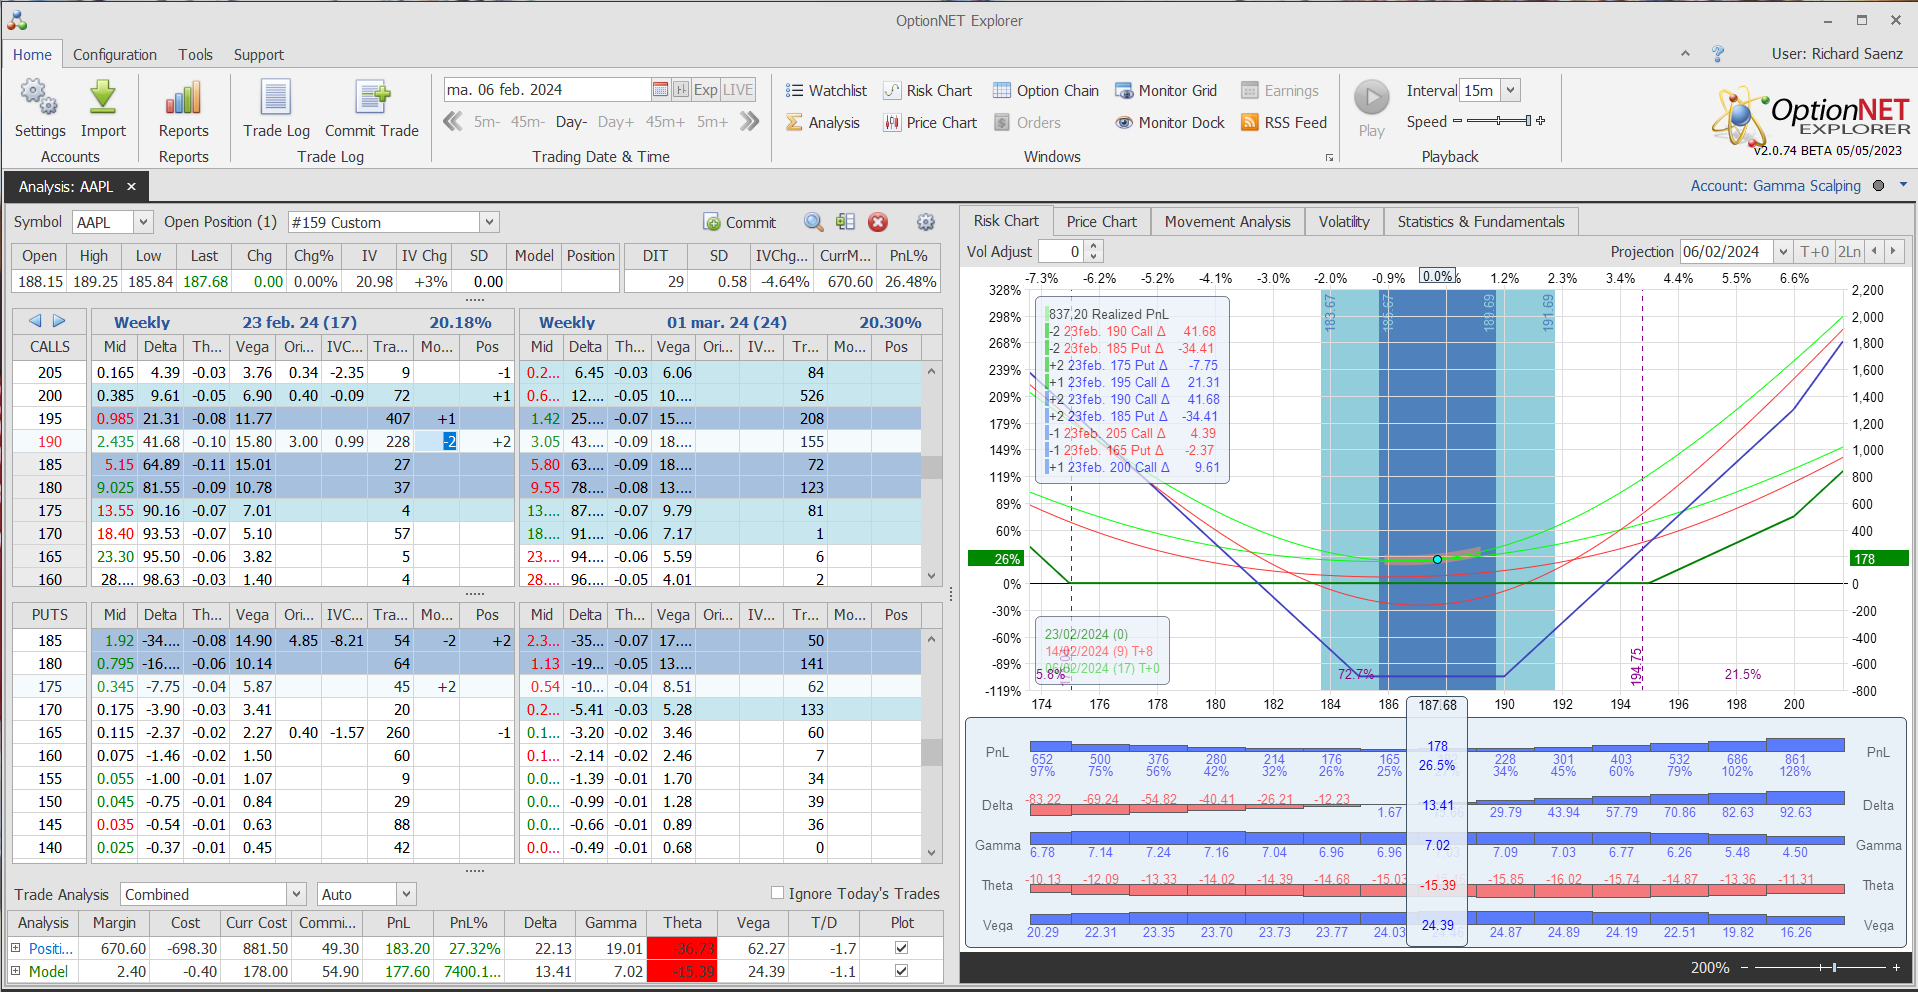
Task: Click the Play playback button
Action: point(1372,98)
